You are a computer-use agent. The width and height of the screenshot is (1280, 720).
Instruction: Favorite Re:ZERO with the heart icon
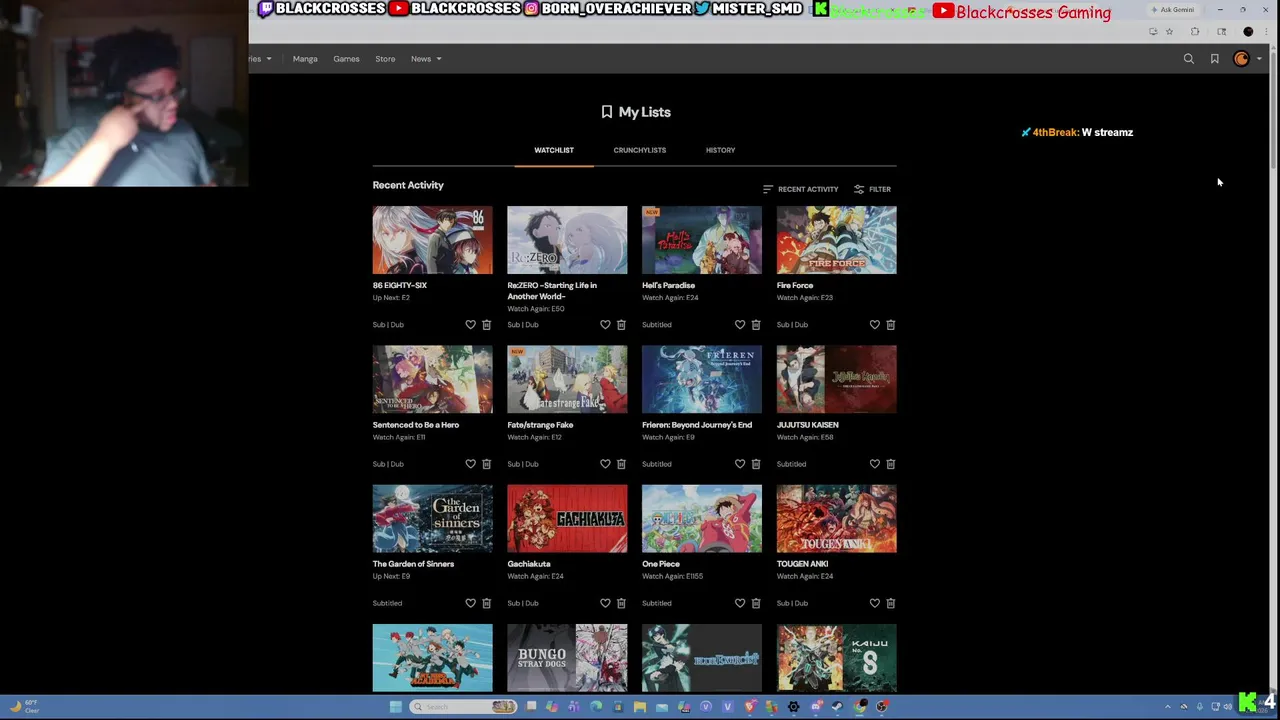point(605,325)
